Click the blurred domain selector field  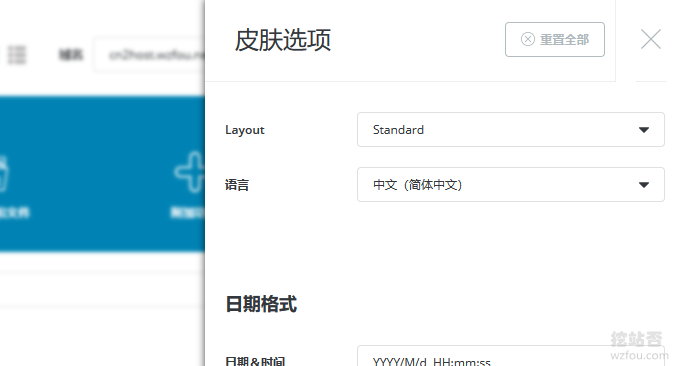click(x=150, y=55)
